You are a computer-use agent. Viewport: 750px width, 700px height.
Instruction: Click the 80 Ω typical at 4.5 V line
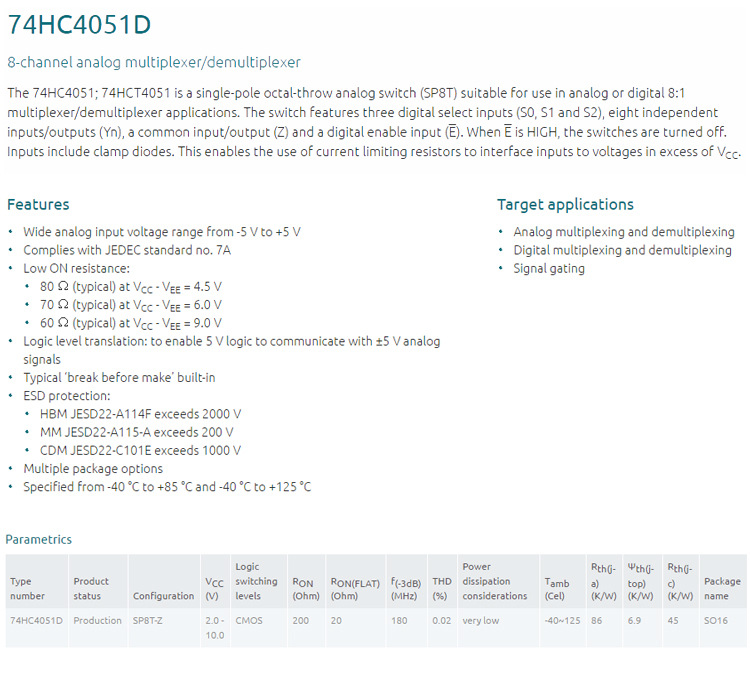pos(131,287)
